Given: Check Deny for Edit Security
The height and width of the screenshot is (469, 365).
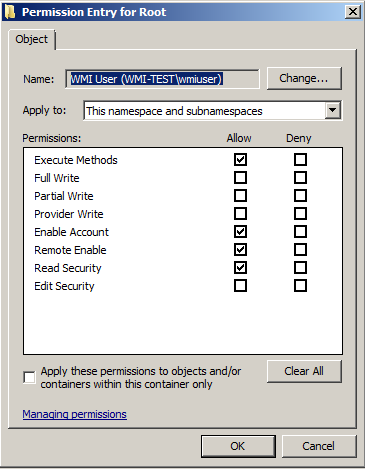Looking at the screenshot, I should (300, 286).
